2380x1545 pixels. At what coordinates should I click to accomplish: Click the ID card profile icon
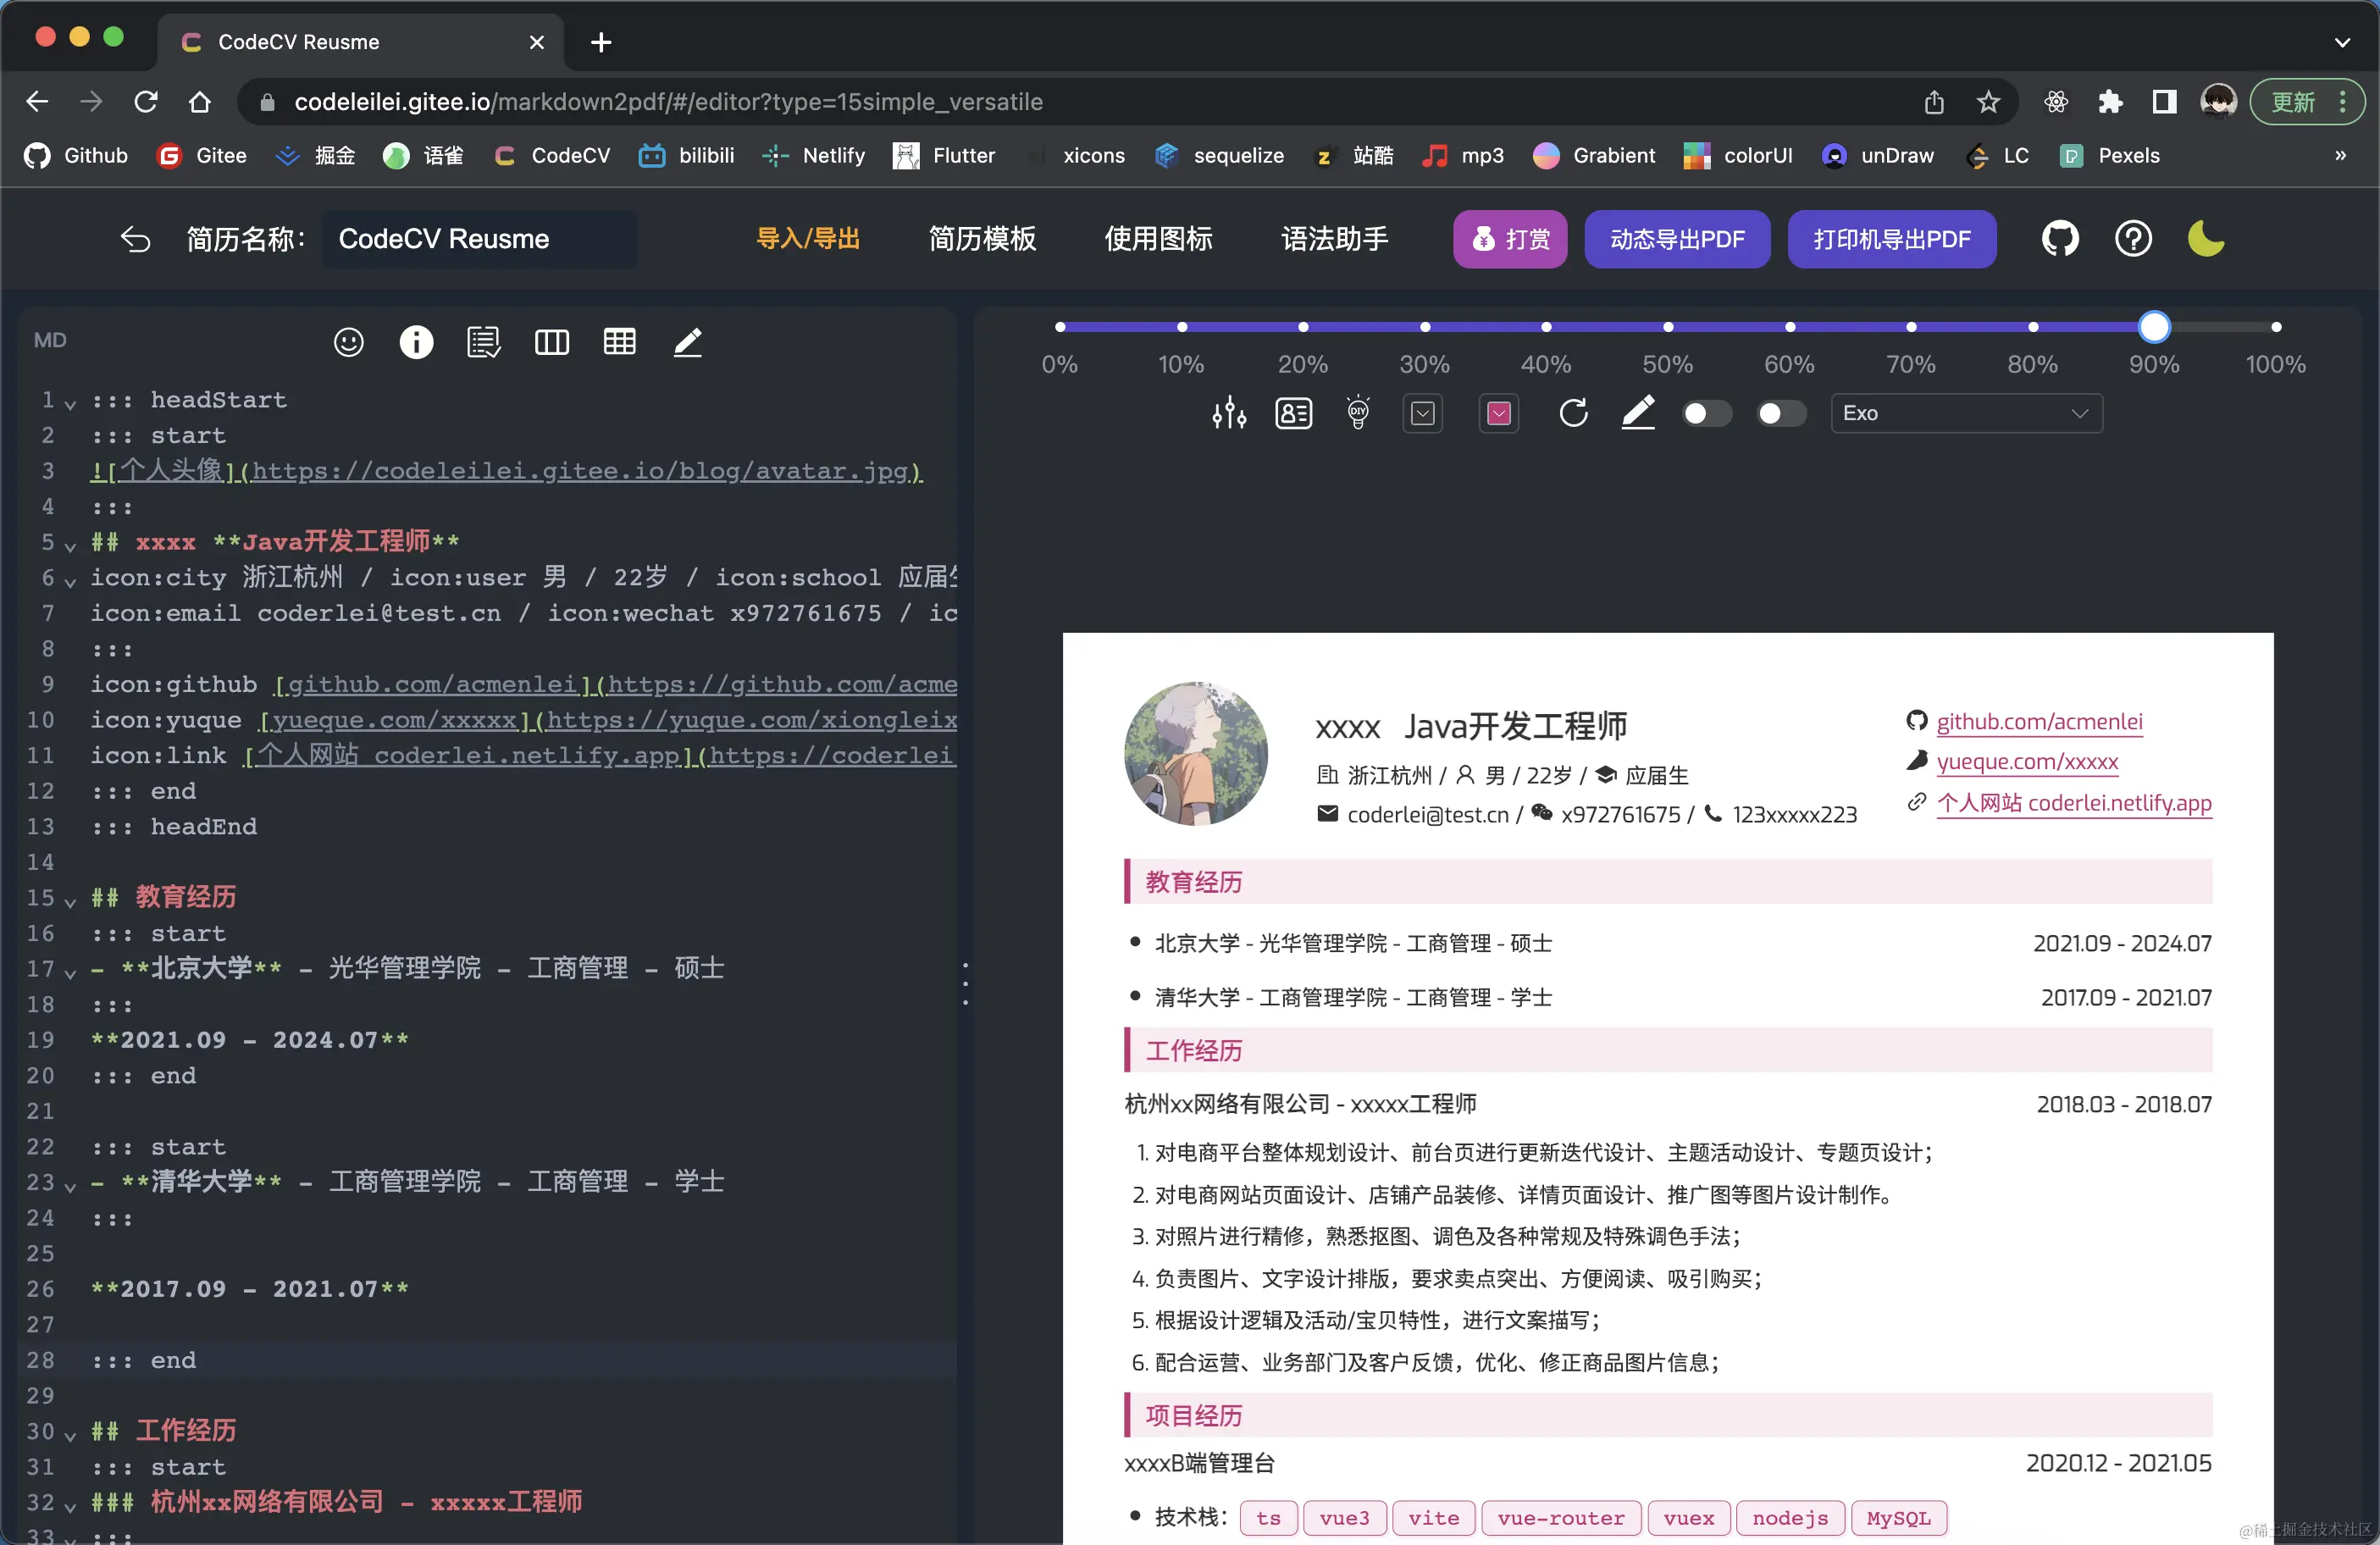[x=1293, y=413]
